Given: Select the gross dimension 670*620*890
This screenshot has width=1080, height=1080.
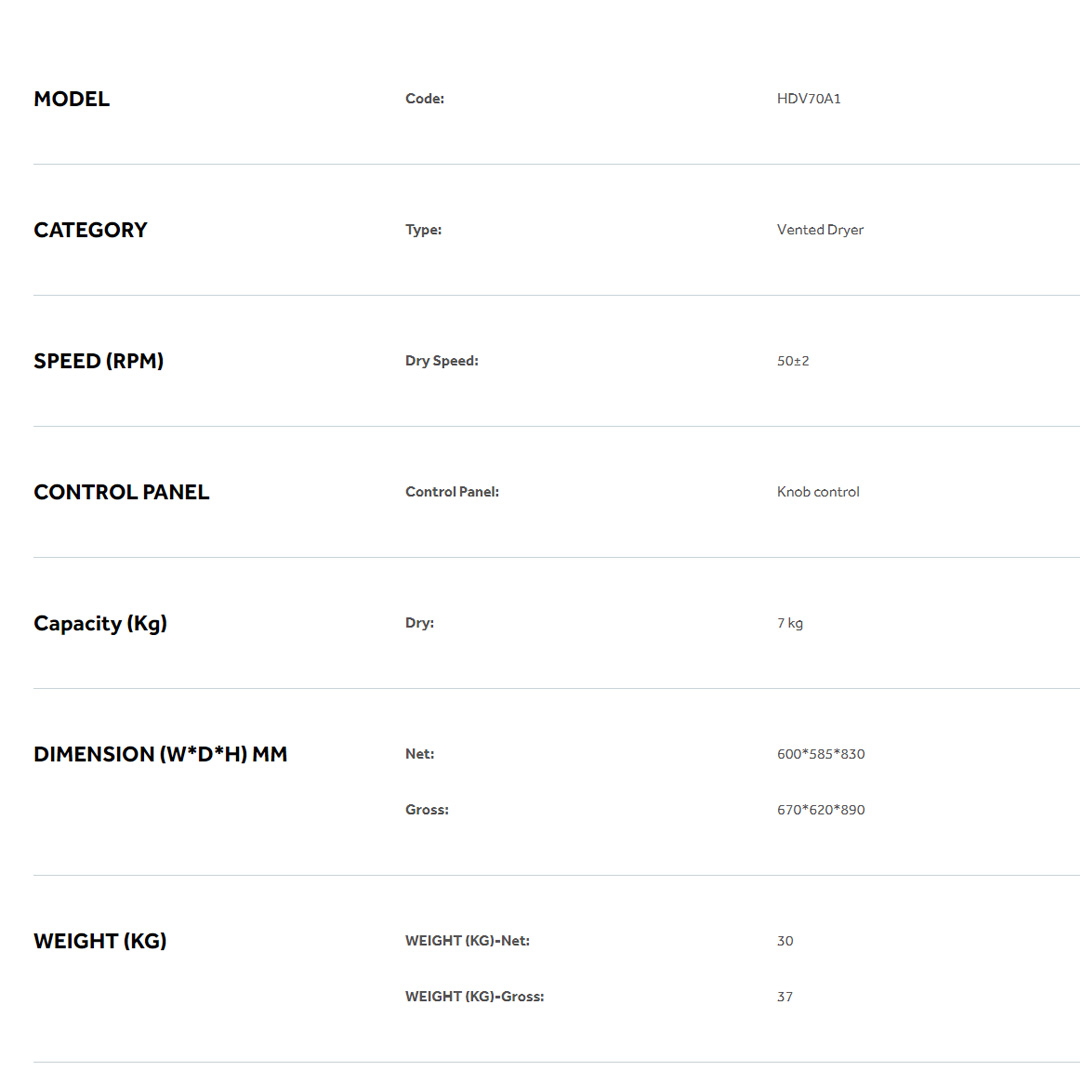Looking at the screenshot, I should [x=820, y=810].
